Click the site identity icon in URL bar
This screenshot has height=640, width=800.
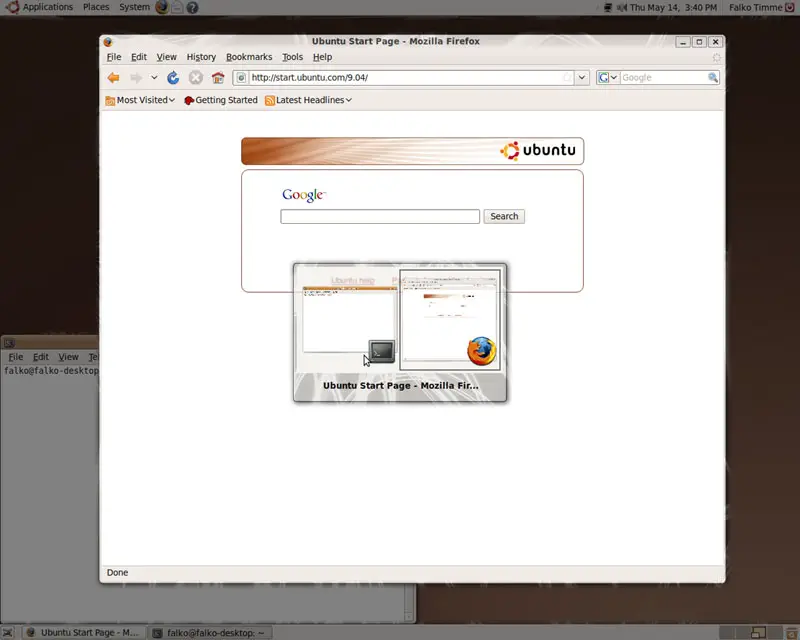(241, 78)
